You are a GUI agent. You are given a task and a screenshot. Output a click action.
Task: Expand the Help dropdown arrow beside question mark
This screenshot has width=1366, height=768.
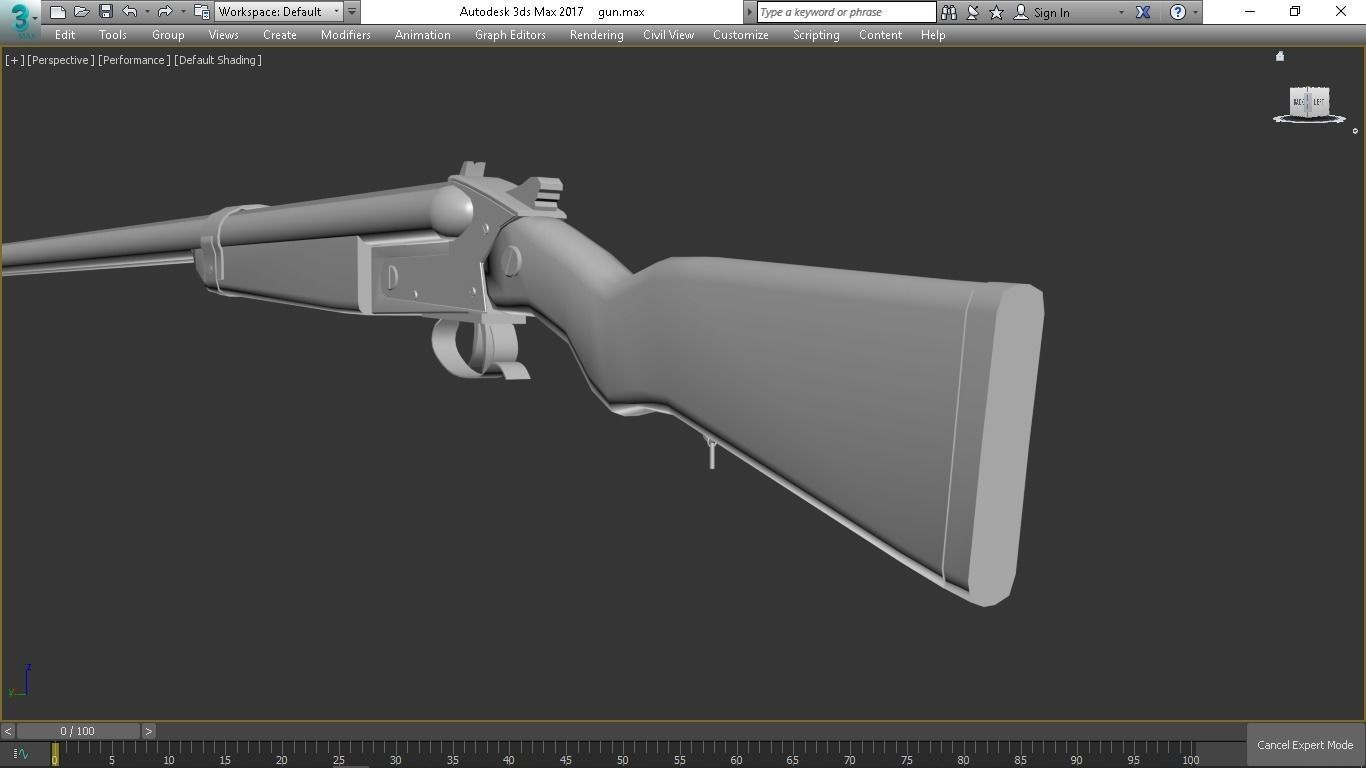[x=1195, y=12]
